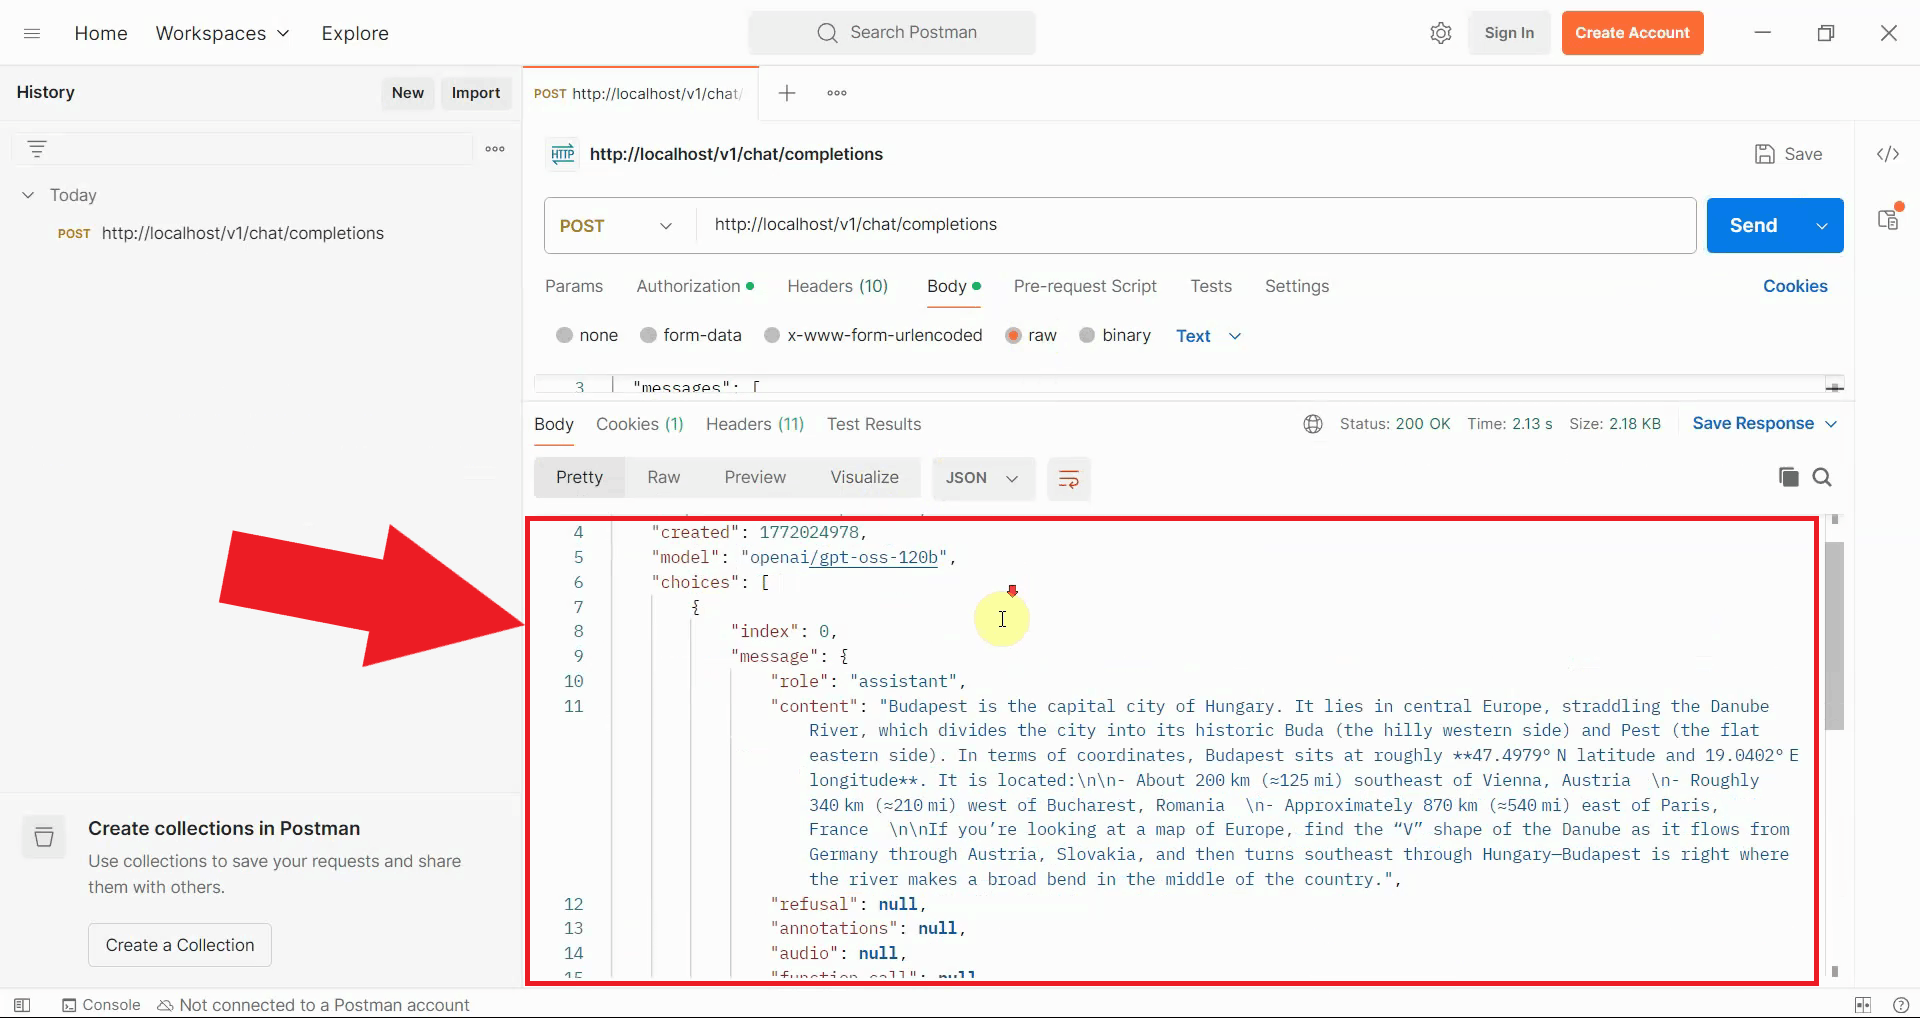Collapse the Today history group
This screenshot has width=1920, height=1018.
point(28,195)
